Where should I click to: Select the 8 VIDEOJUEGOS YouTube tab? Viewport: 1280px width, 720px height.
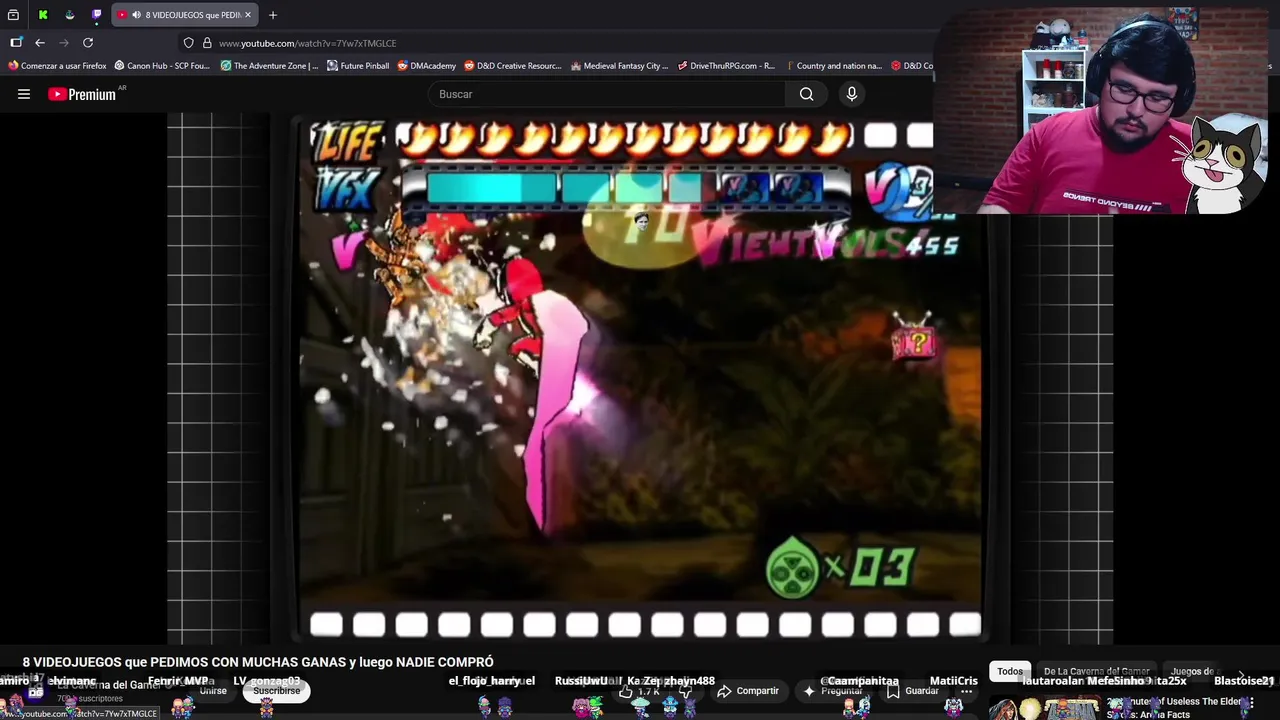pyautogui.click(x=185, y=15)
